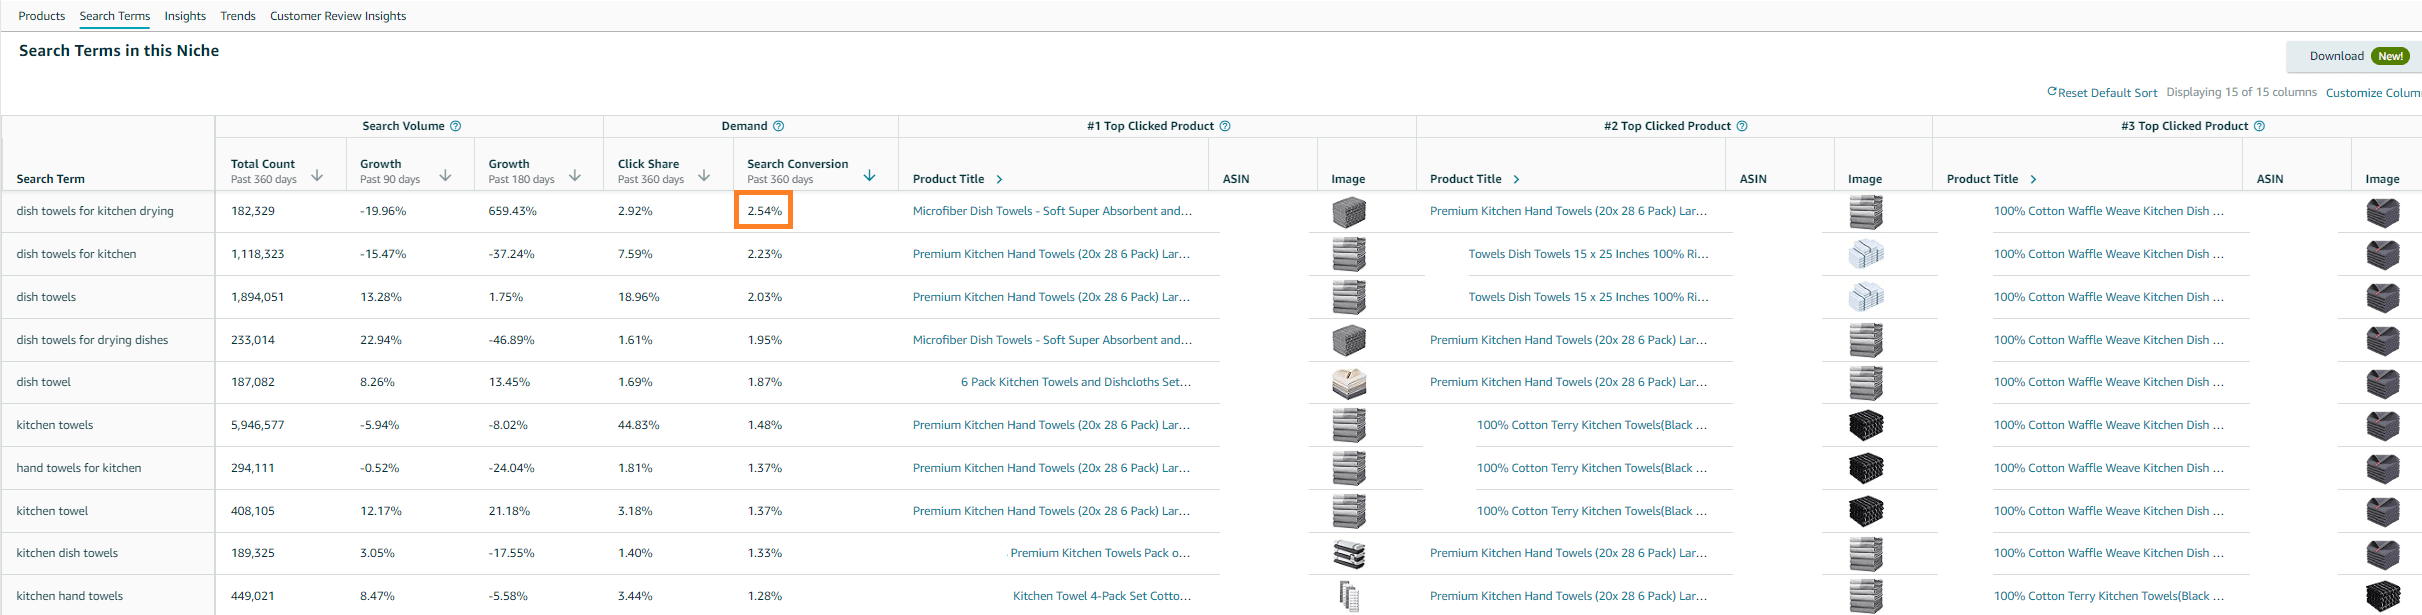Sort by Search Conversion arrow

(869, 175)
